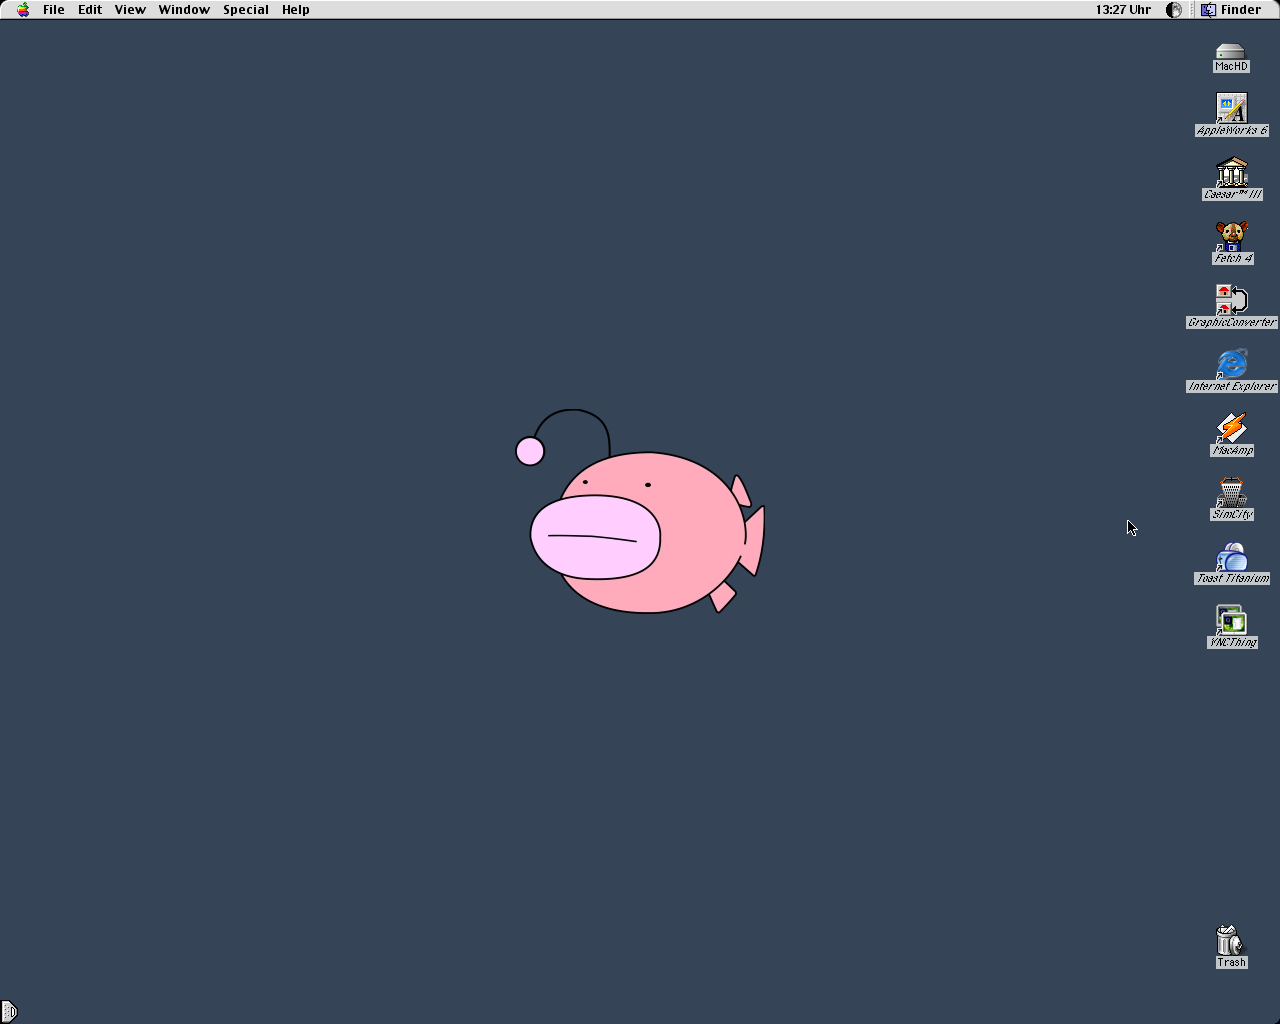Image resolution: width=1280 pixels, height=1024 pixels.
Task: Select the Fetch 4 dog icon
Action: 1231,237
